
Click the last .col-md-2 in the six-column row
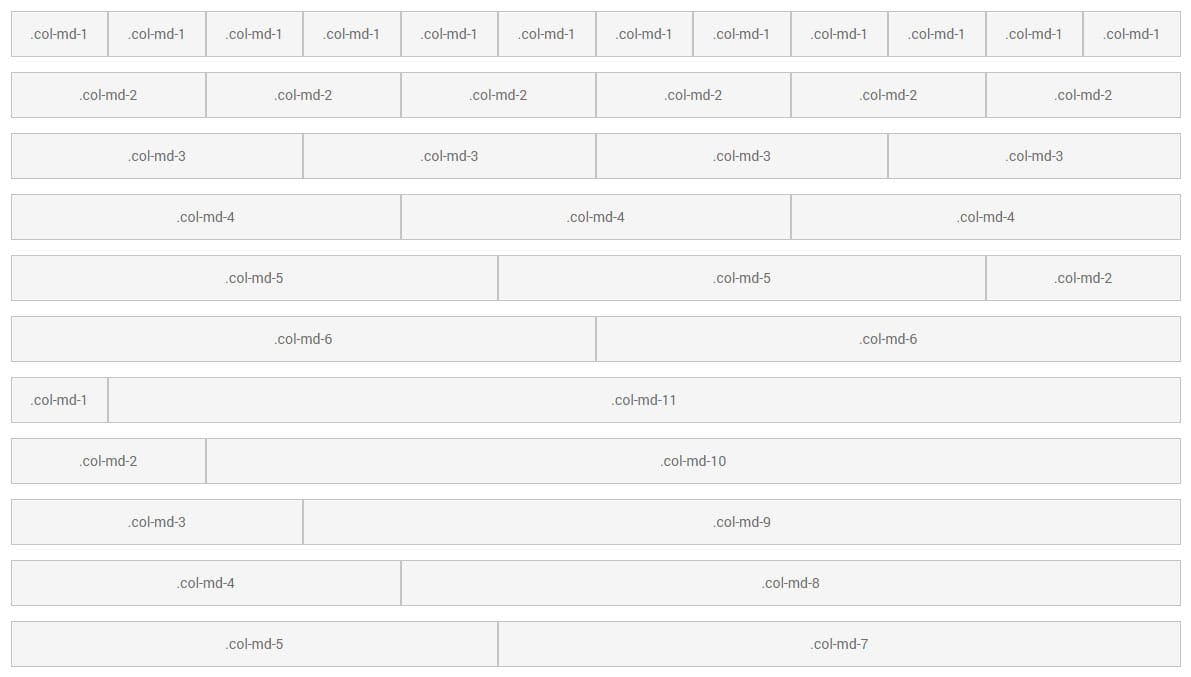coord(1083,95)
